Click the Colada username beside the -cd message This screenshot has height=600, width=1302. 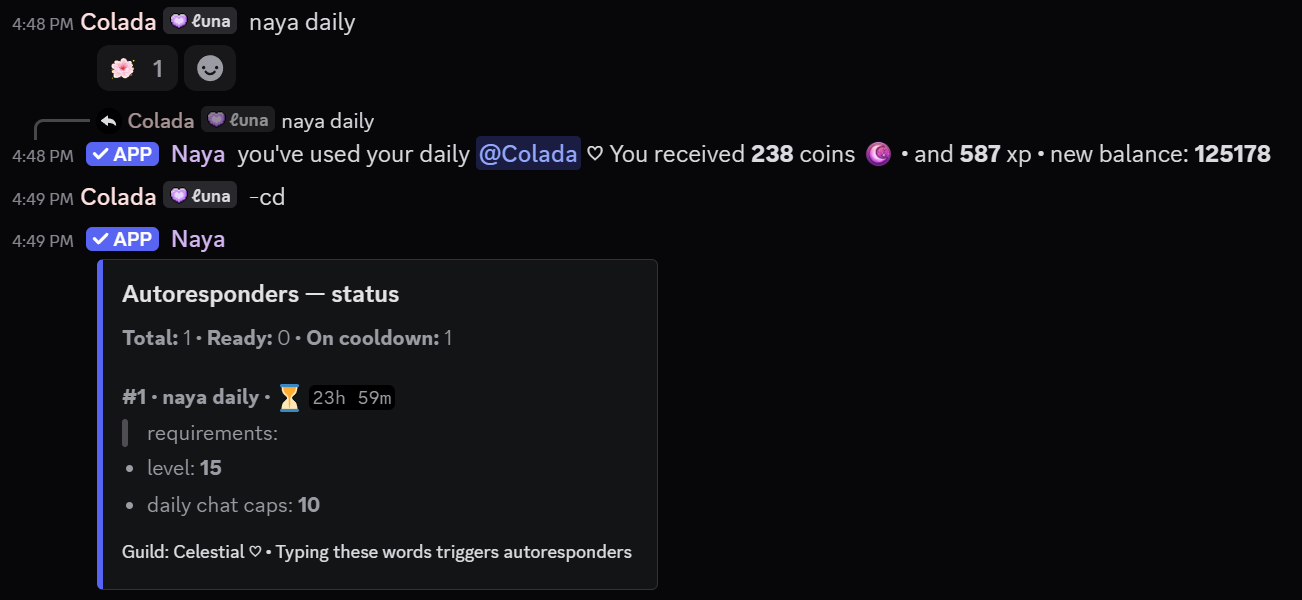click(118, 197)
